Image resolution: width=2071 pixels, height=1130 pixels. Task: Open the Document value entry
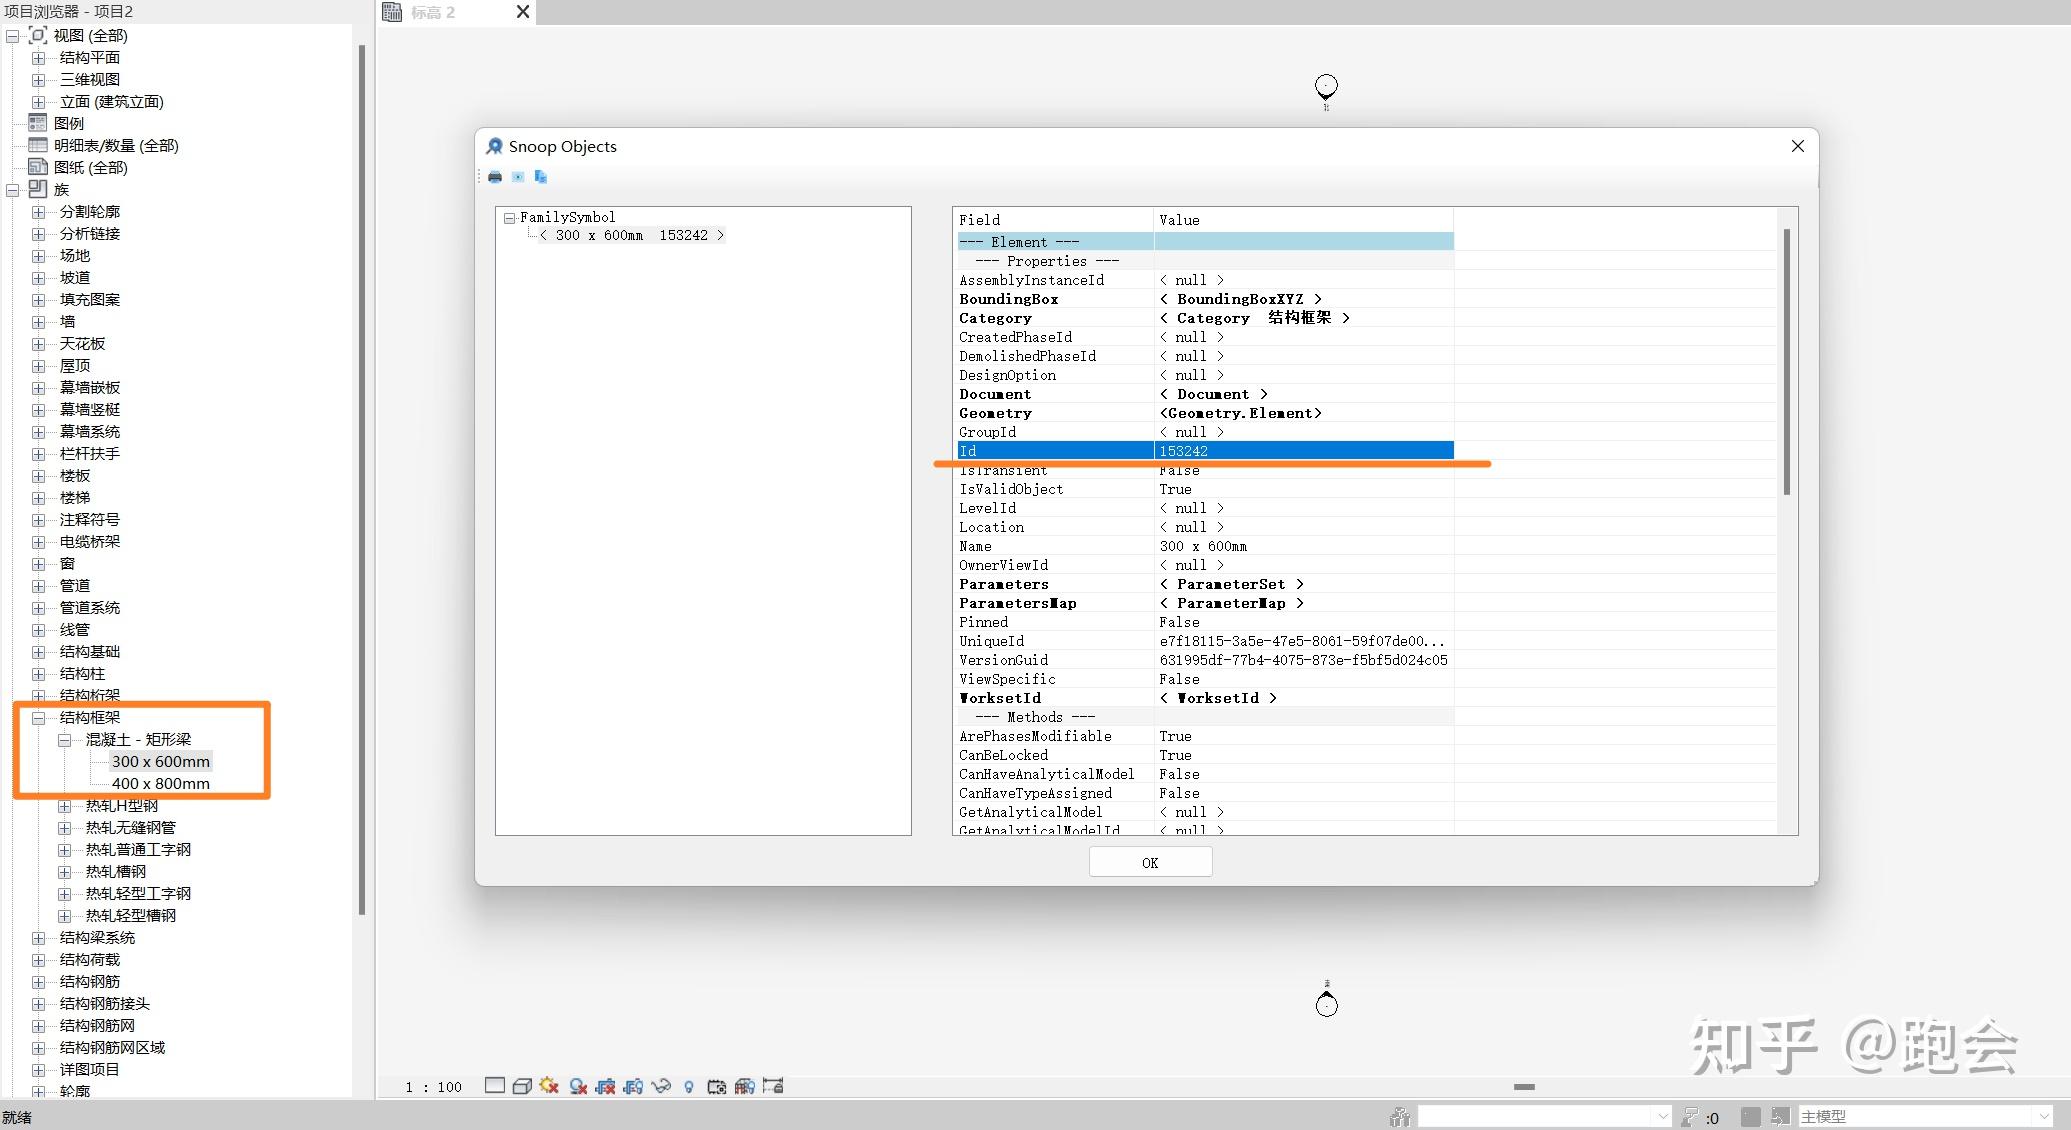[1213, 394]
